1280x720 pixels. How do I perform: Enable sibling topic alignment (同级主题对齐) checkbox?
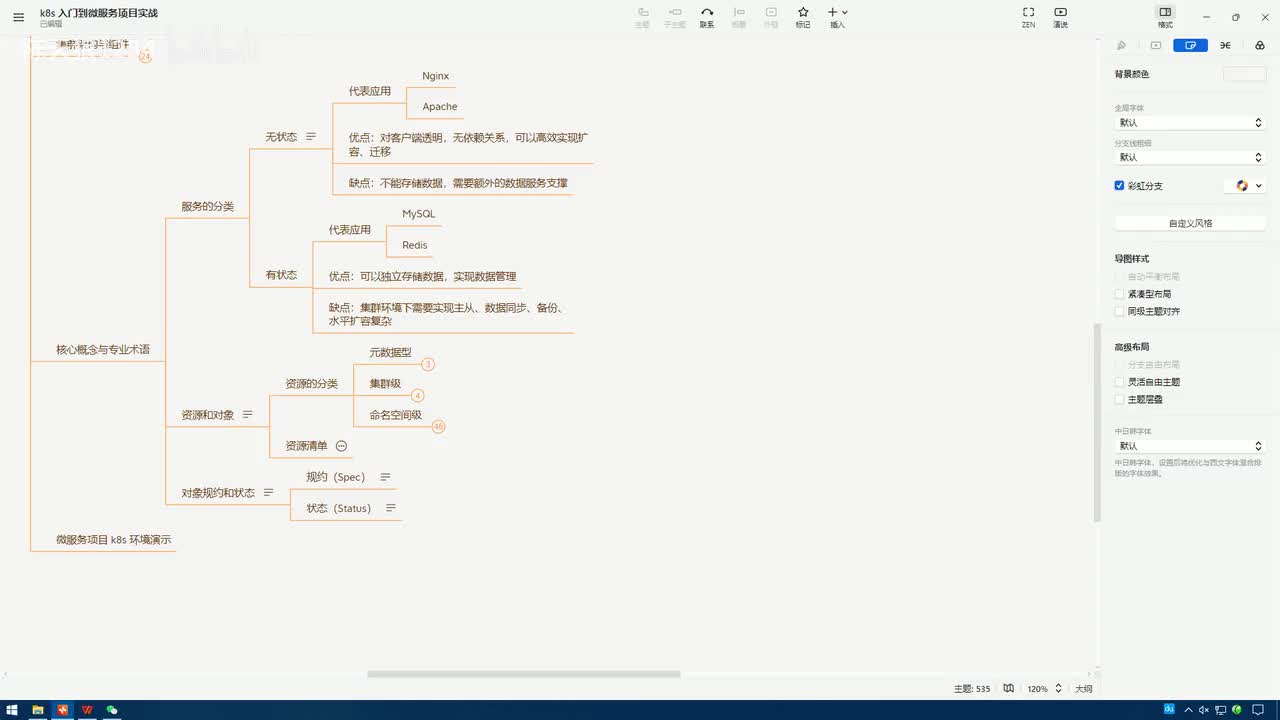[x=1120, y=311]
